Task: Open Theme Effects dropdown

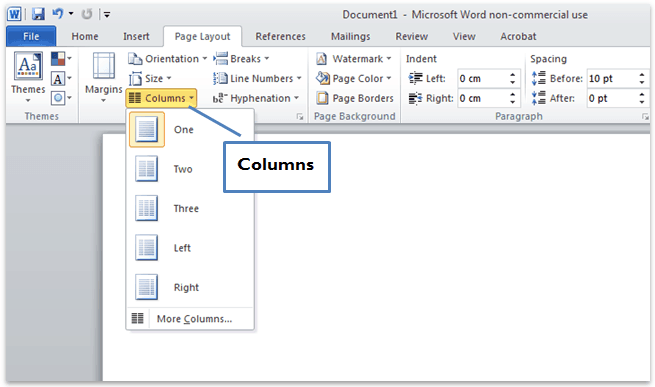Action: pos(61,98)
